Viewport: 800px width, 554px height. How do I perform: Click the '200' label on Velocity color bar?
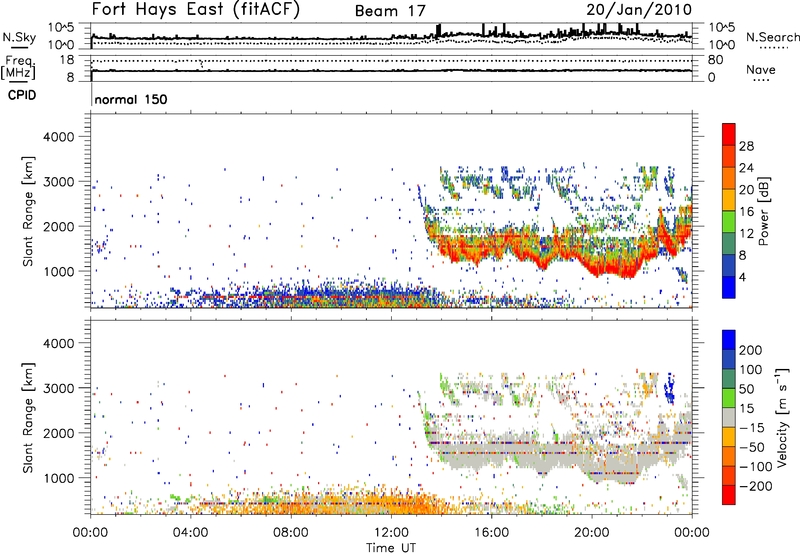751,350
